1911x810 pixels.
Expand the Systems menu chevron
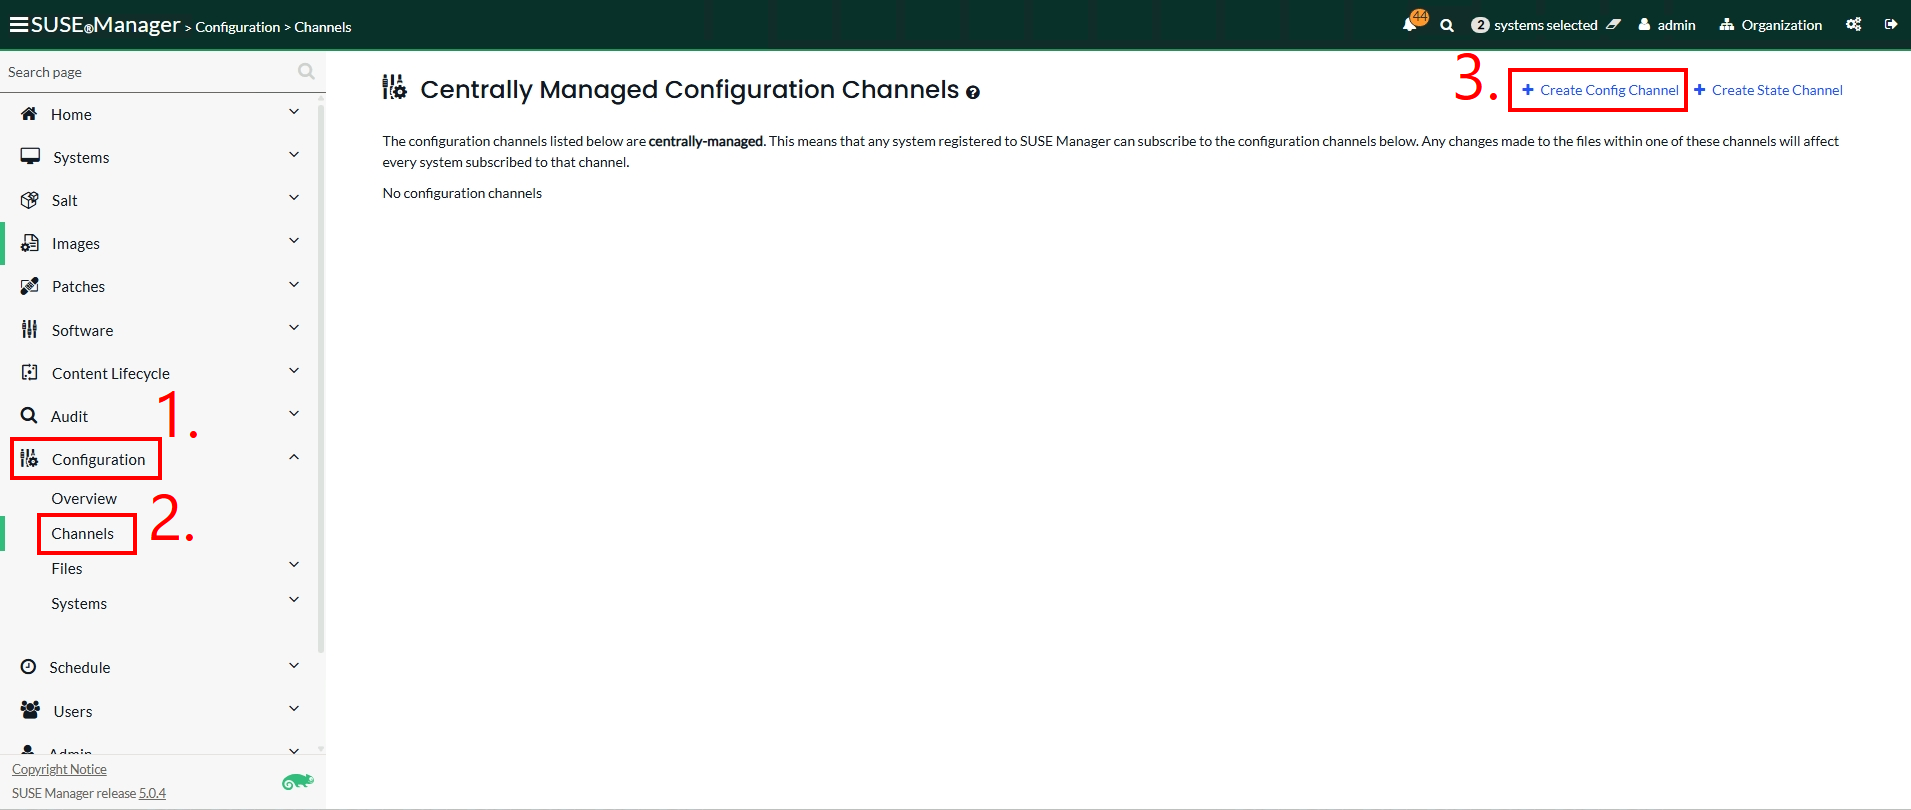[294, 155]
